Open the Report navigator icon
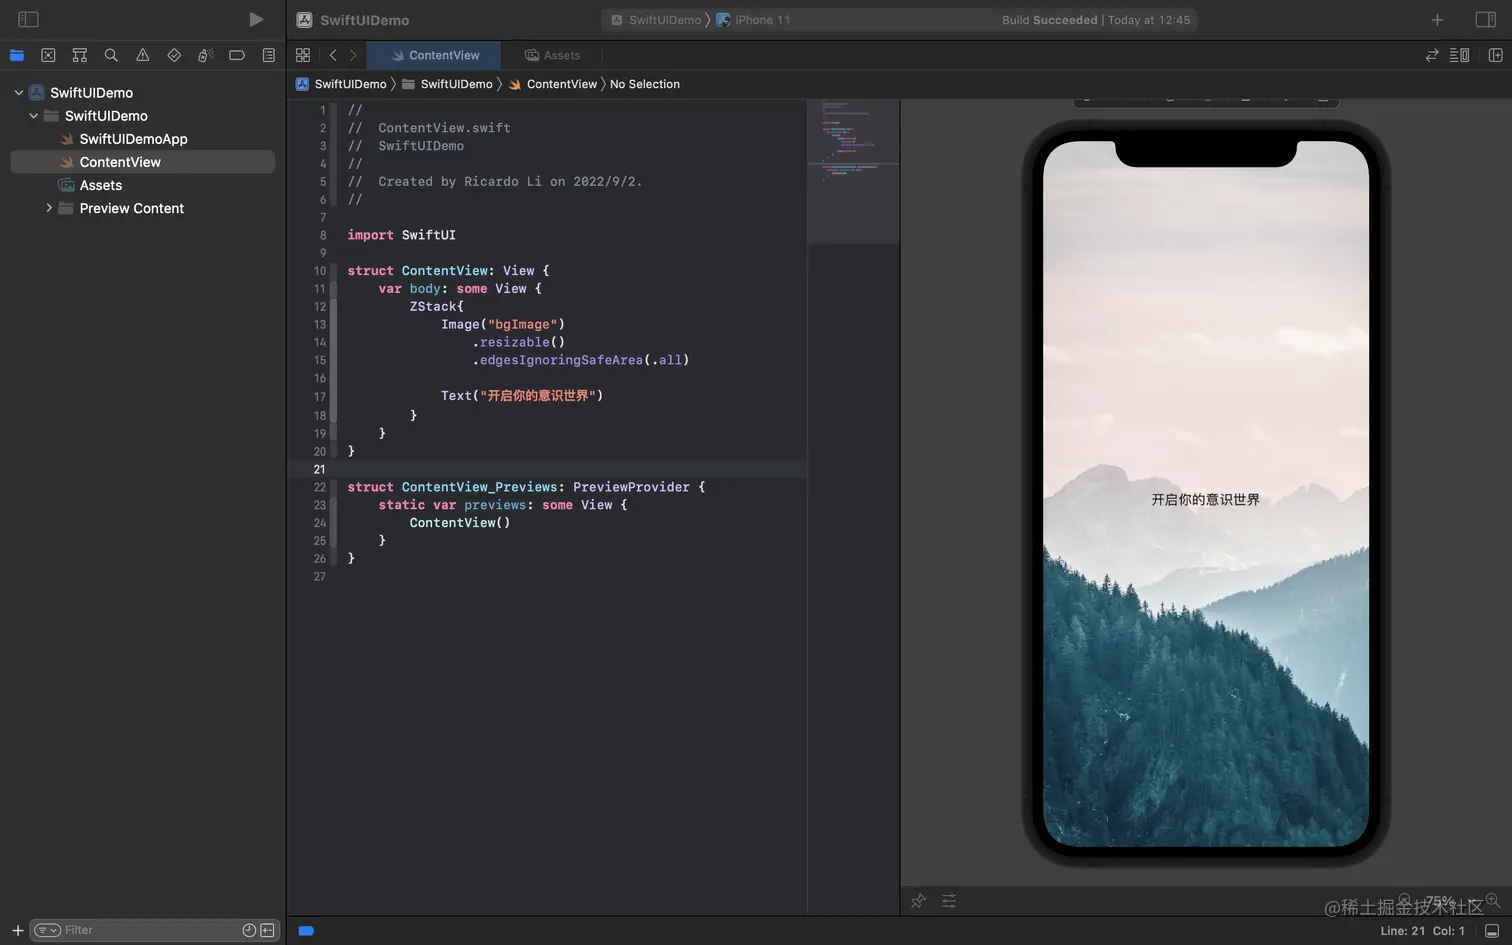The image size is (1512, 945). (x=268, y=55)
